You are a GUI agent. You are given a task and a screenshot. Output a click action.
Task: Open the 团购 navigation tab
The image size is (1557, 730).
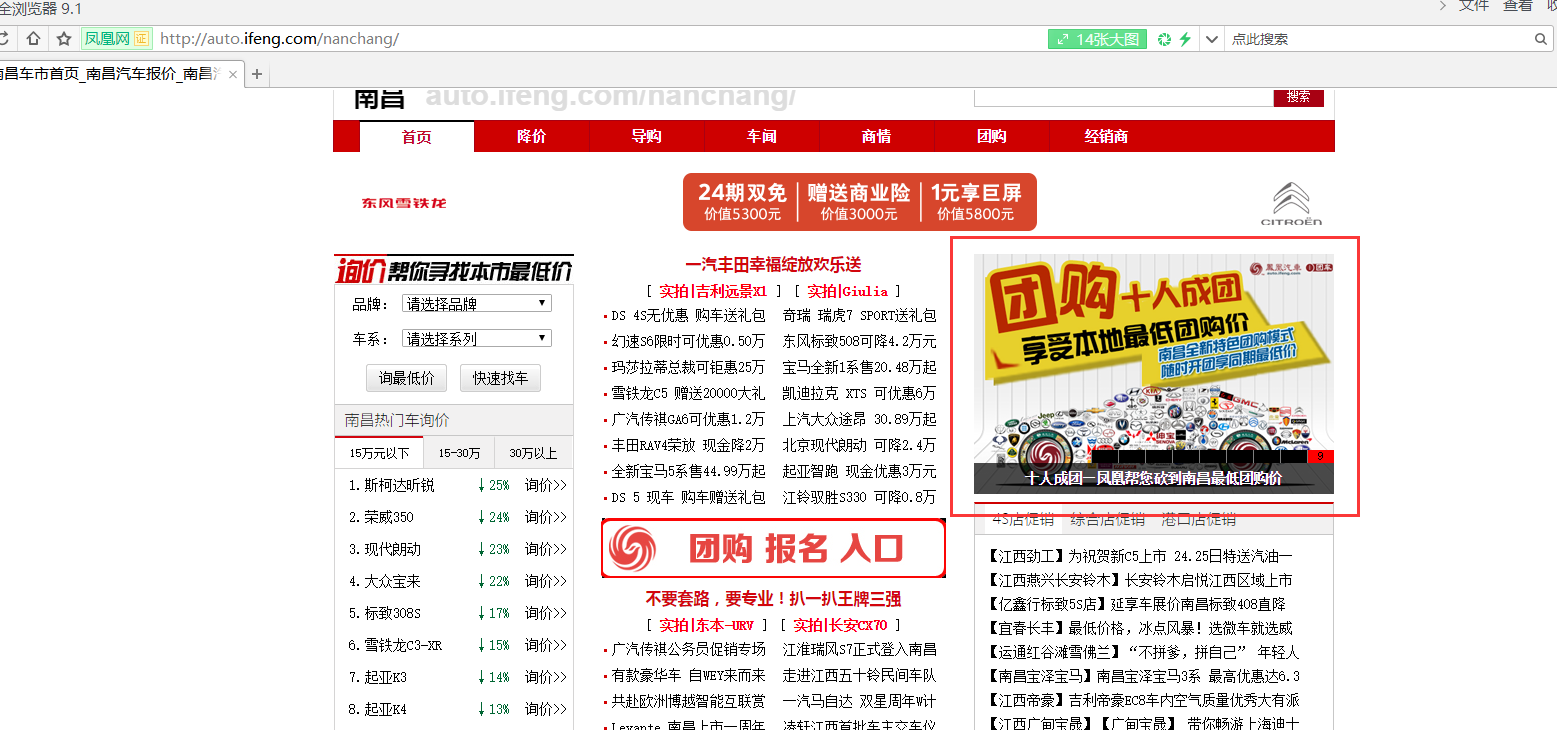[991, 136]
